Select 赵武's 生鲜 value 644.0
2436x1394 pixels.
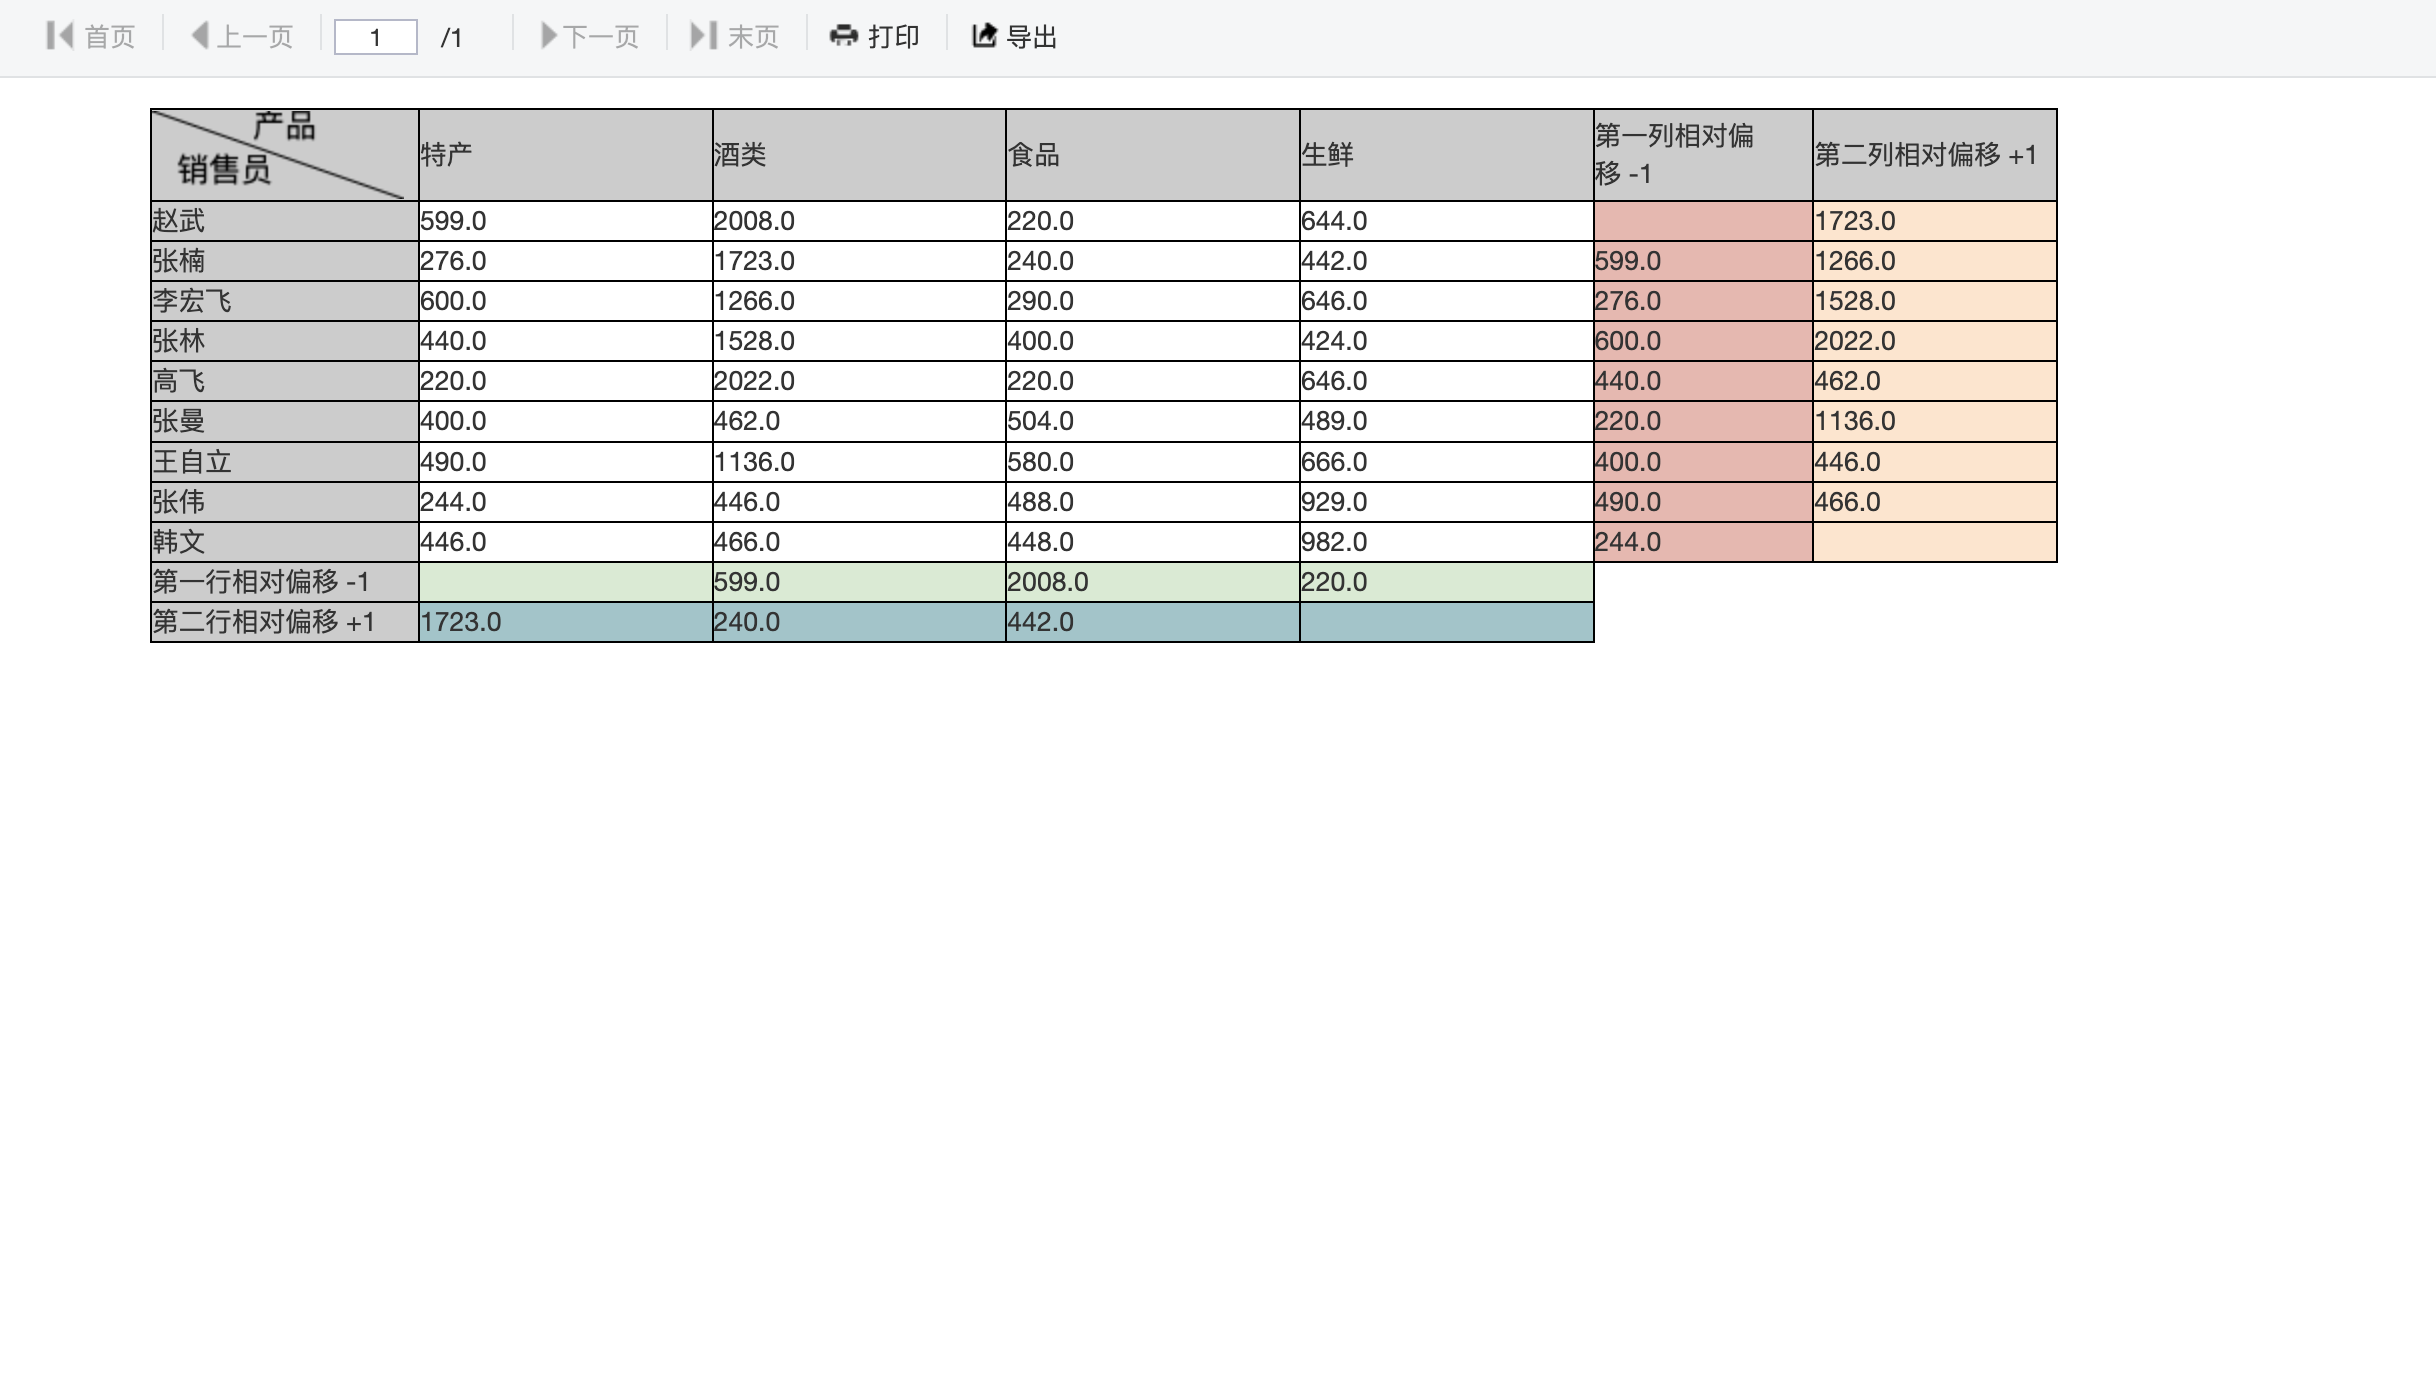1447,221
